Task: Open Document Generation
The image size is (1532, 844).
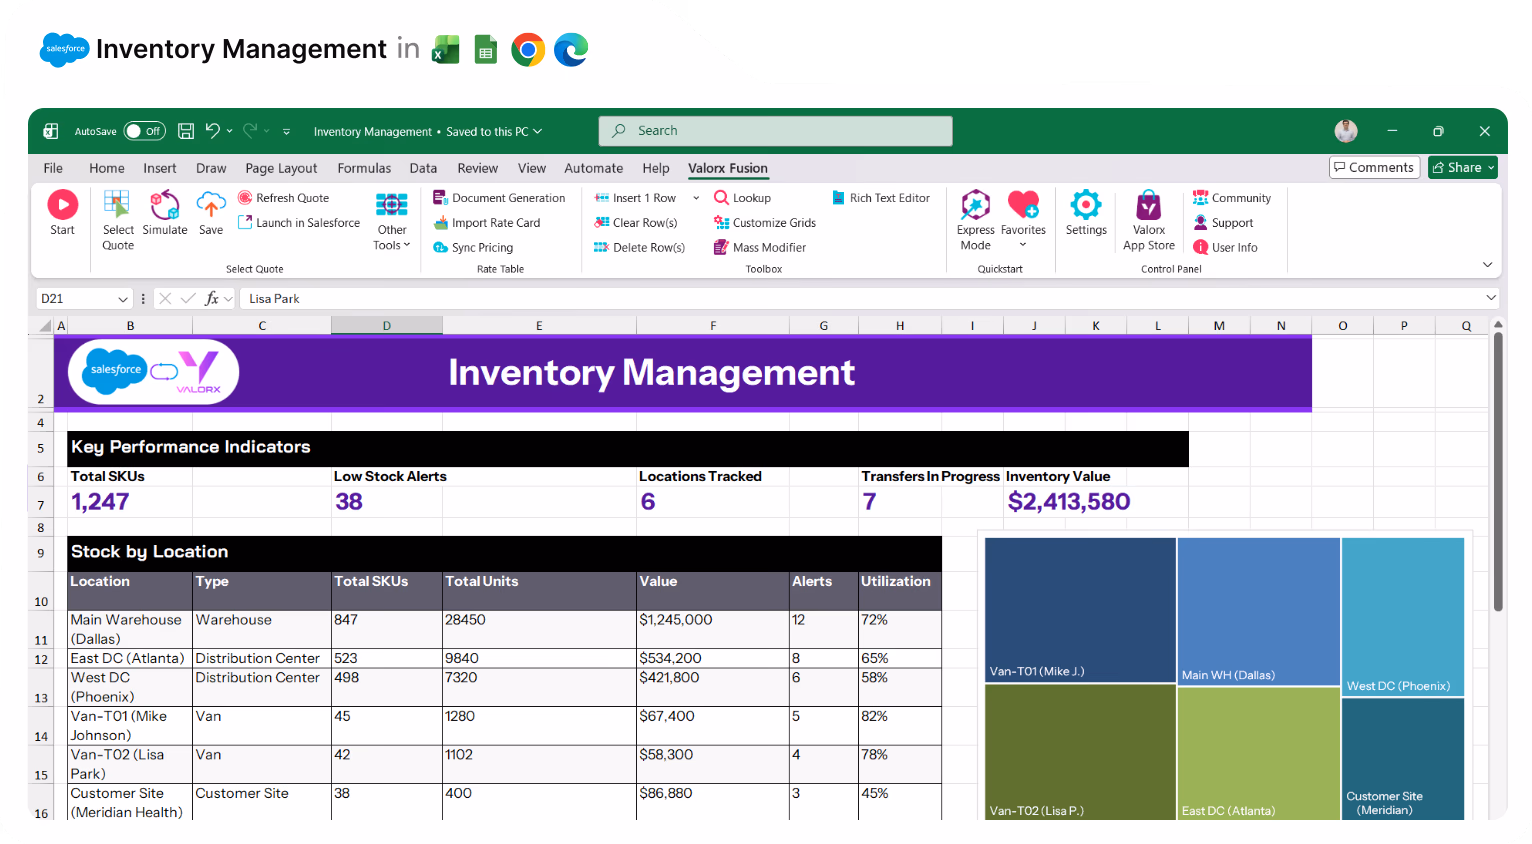Action: [x=500, y=197]
